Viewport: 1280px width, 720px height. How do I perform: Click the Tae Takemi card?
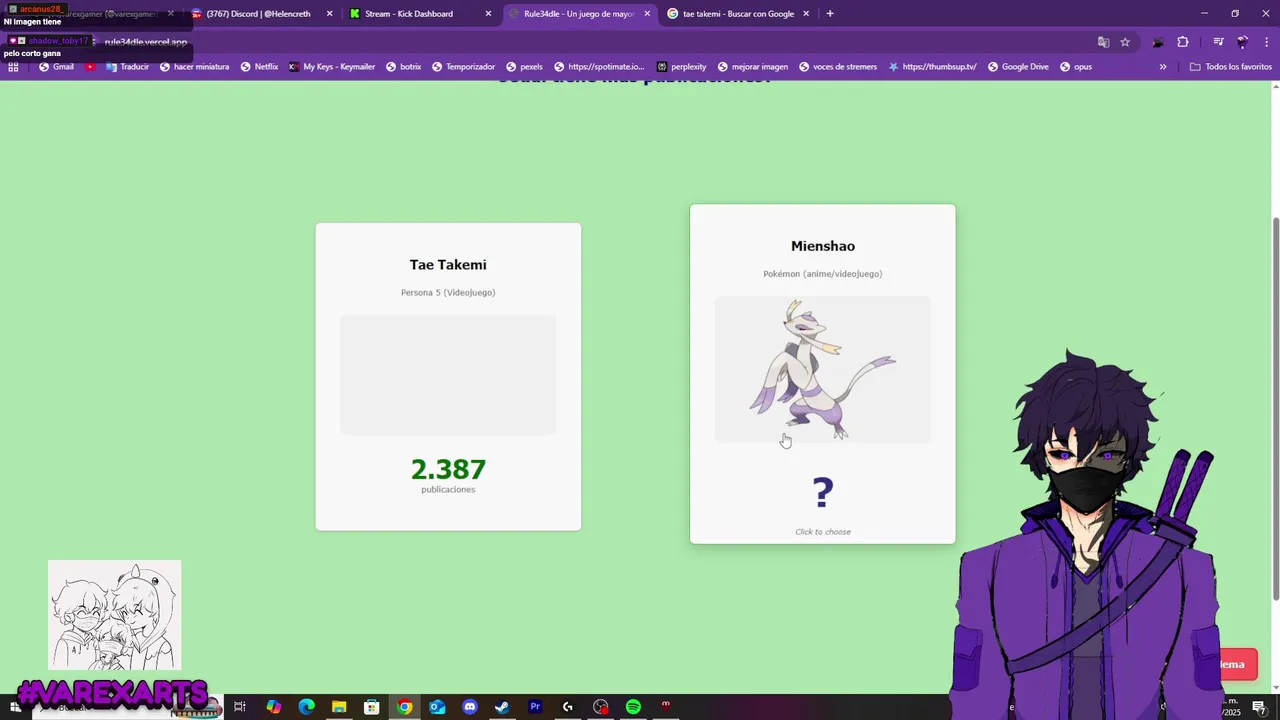pos(448,376)
